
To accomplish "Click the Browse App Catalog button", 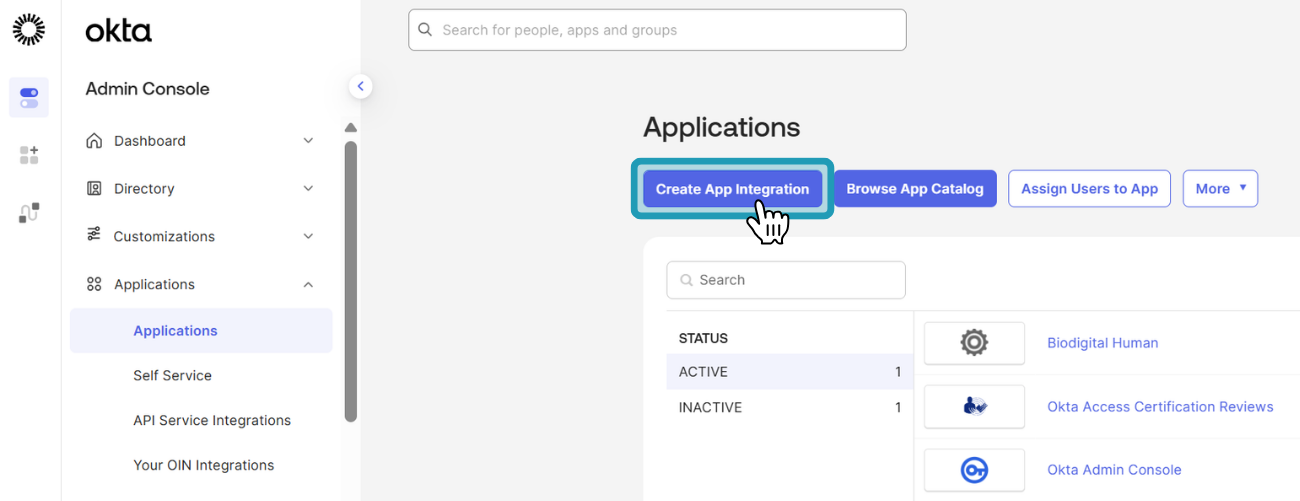I will click(x=915, y=189).
